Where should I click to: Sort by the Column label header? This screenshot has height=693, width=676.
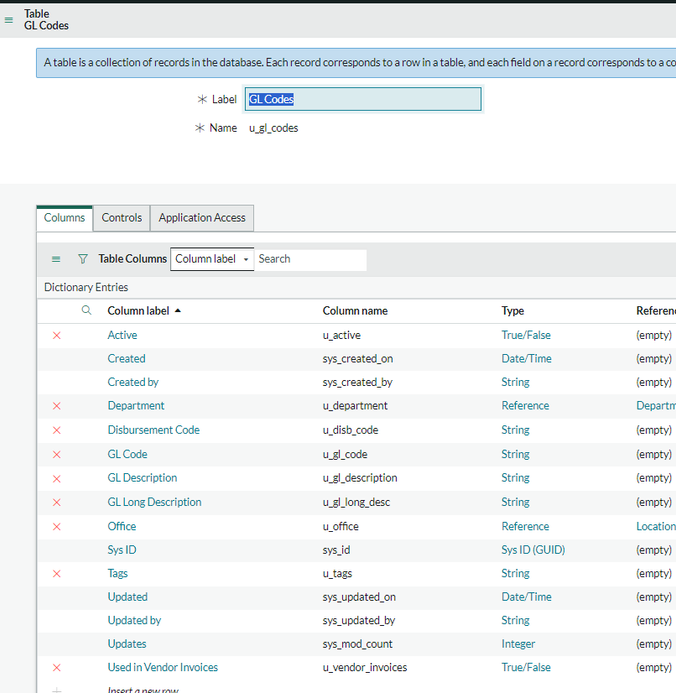click(138, 311)
